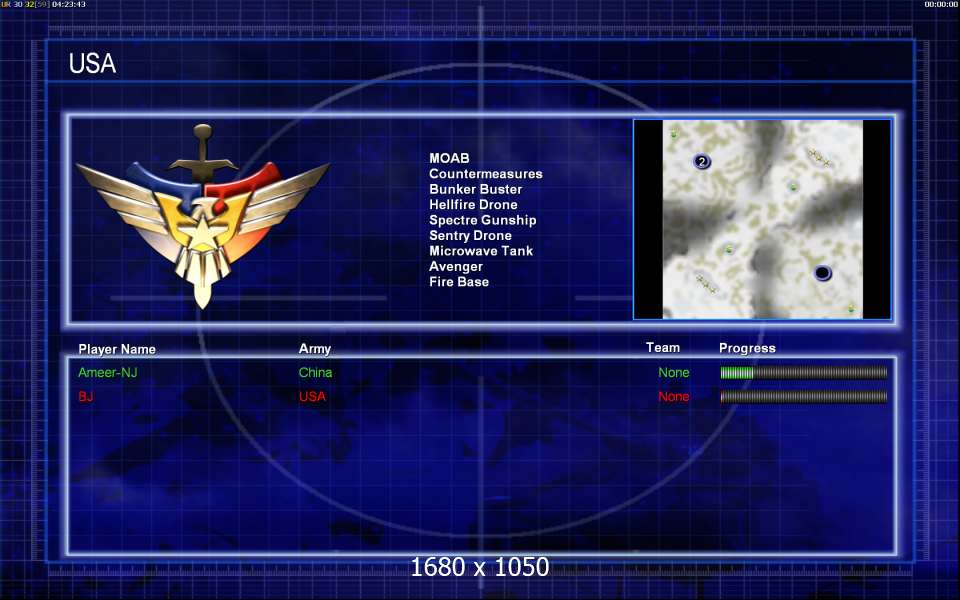Screen dimensions: 960x600
Task: Select Spectre Gunship entry
Action: pyautogui.click(x=482, y=220)
